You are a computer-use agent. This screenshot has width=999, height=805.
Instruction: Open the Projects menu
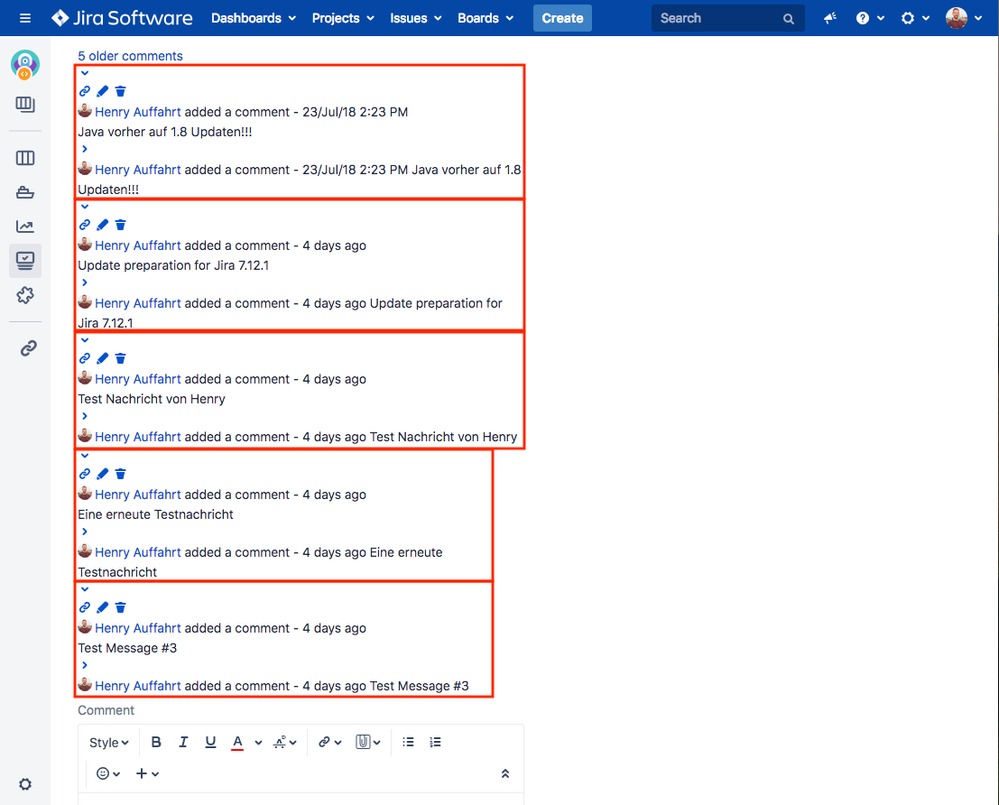click(x=336, y=17)
